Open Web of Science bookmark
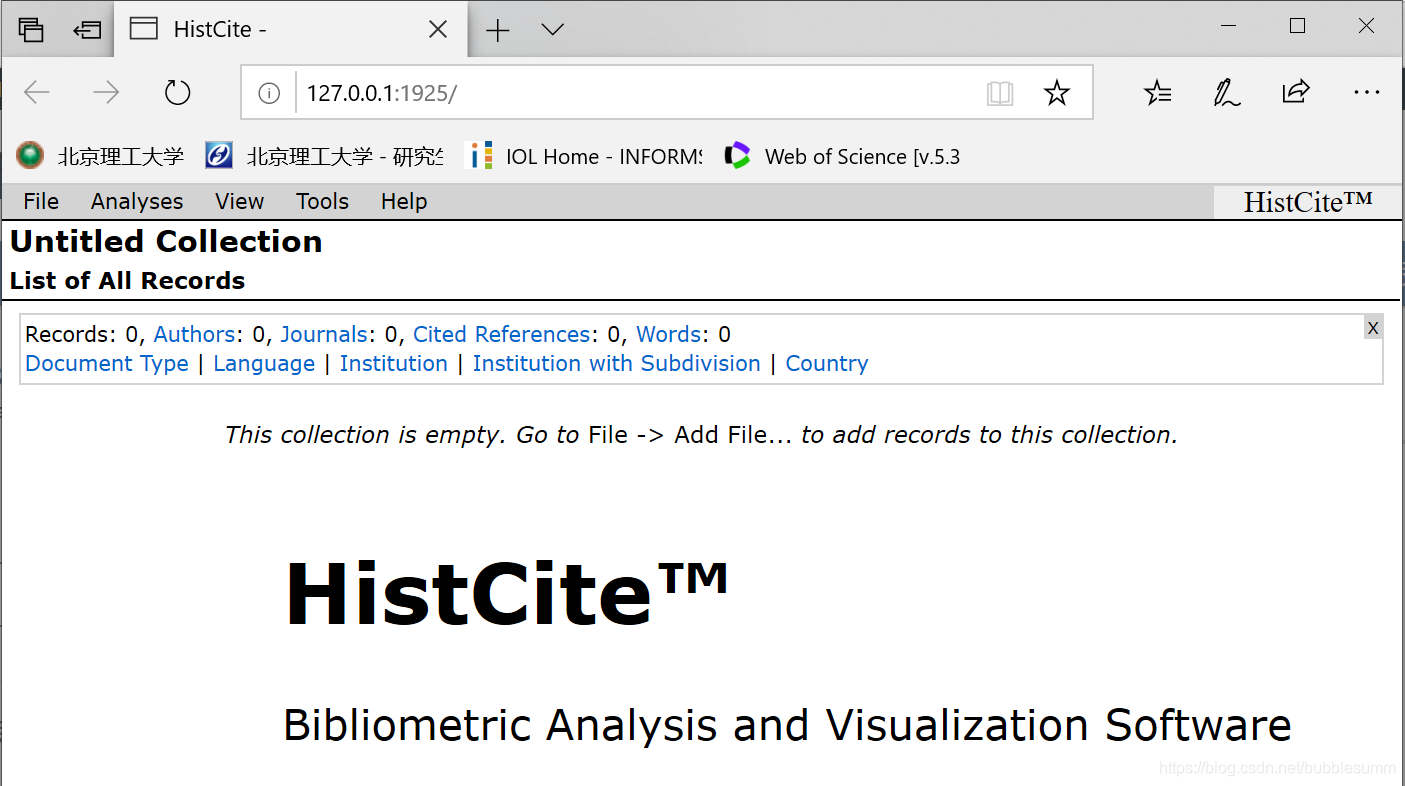This screenshot has height=786, width=1405. [x=842, y=156]
